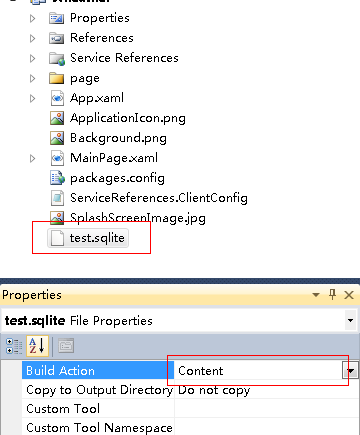The image size is (360, 435).
Task: Expand the References node arrow
Action: (32, 38)
